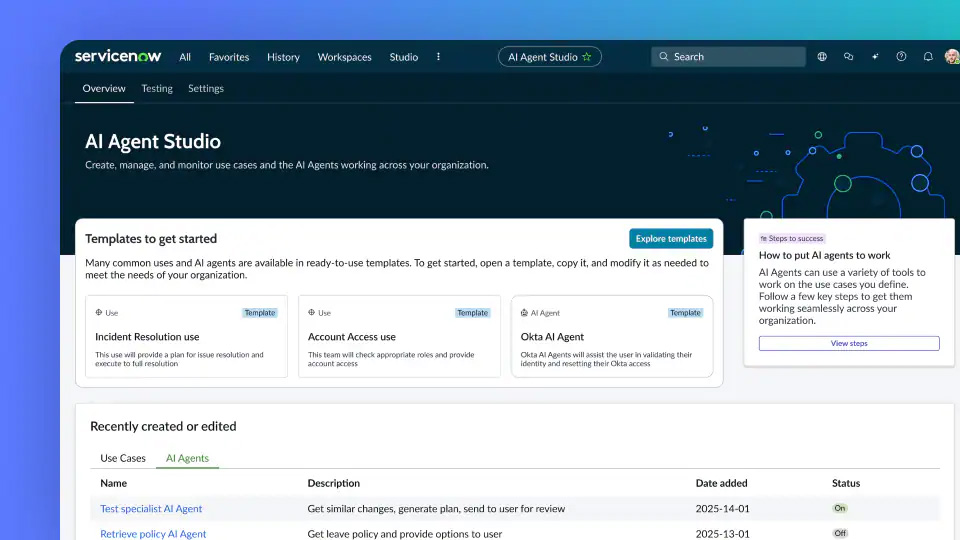Click the View steps button
960x540 pixels.
point(849,343)
